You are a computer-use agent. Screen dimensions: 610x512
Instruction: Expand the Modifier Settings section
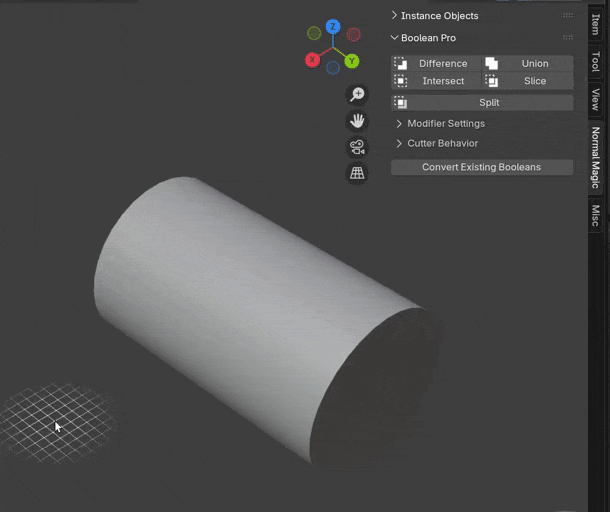coord(445,124)
